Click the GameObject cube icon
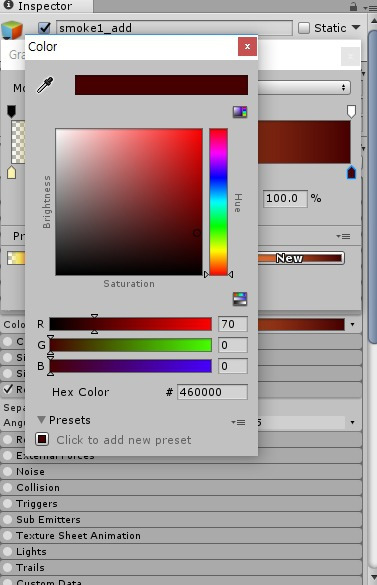 pyautogui.click(x=12, y=29)
